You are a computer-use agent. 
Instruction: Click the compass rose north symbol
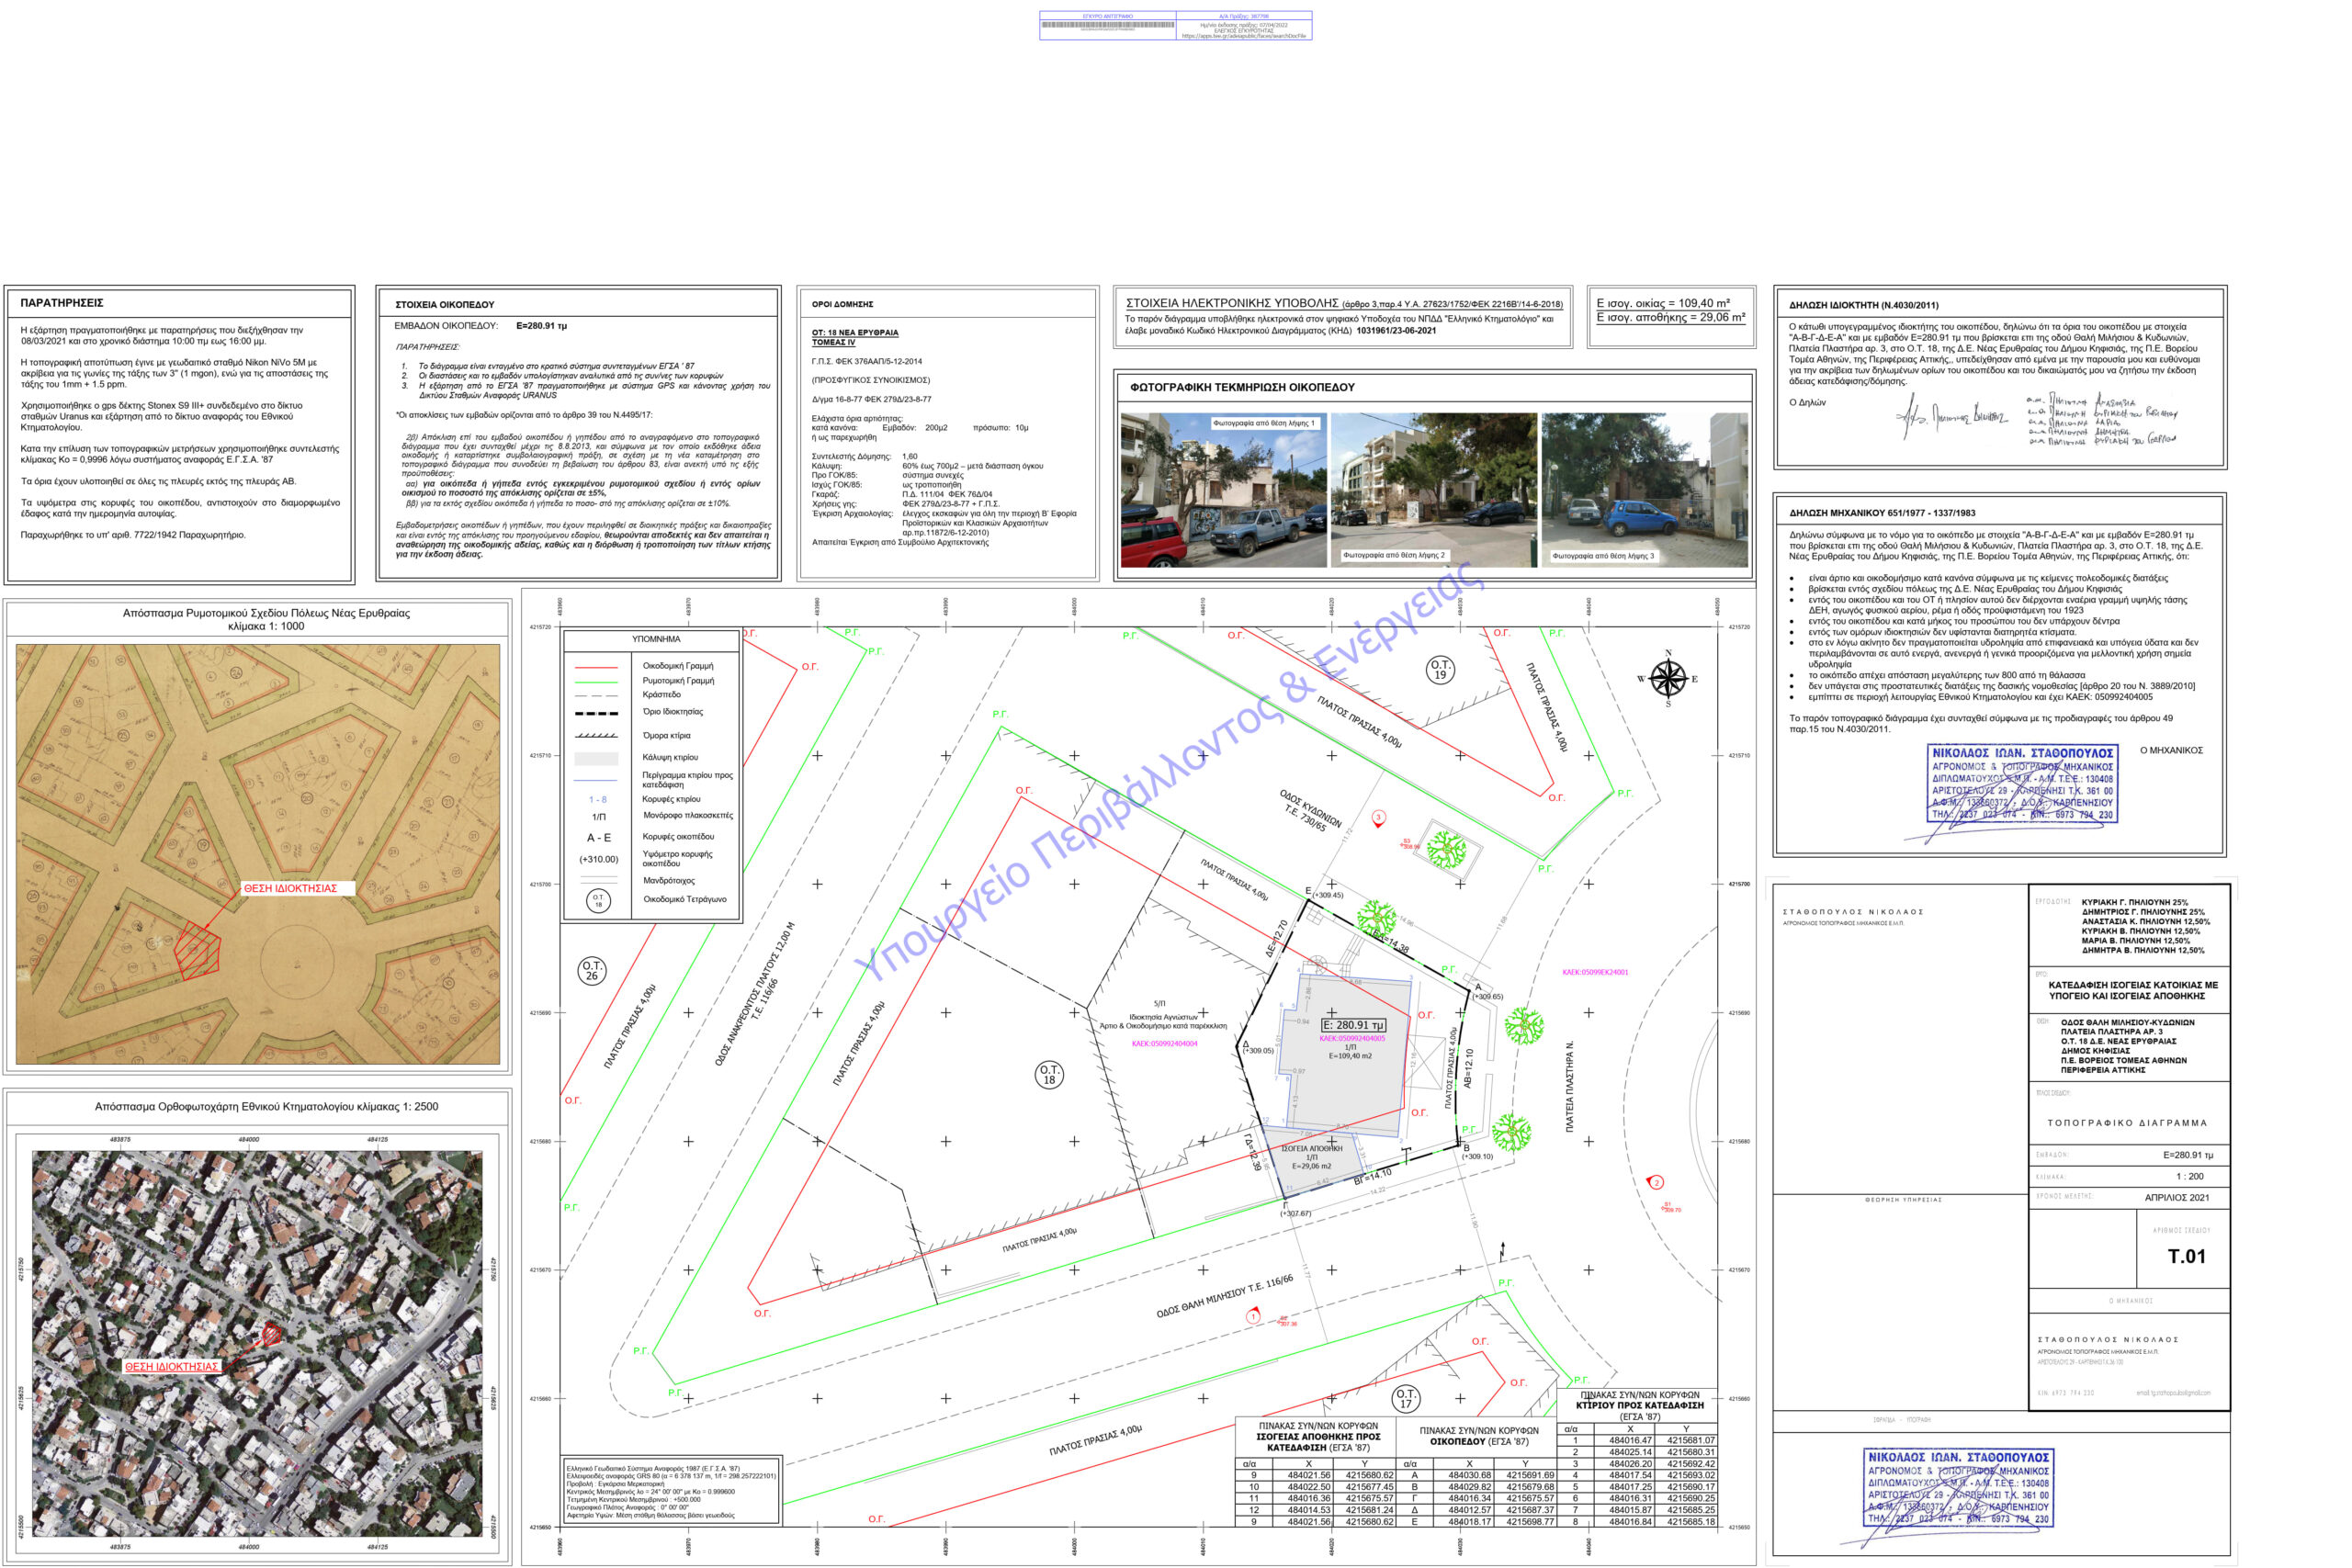point(1667,679)
